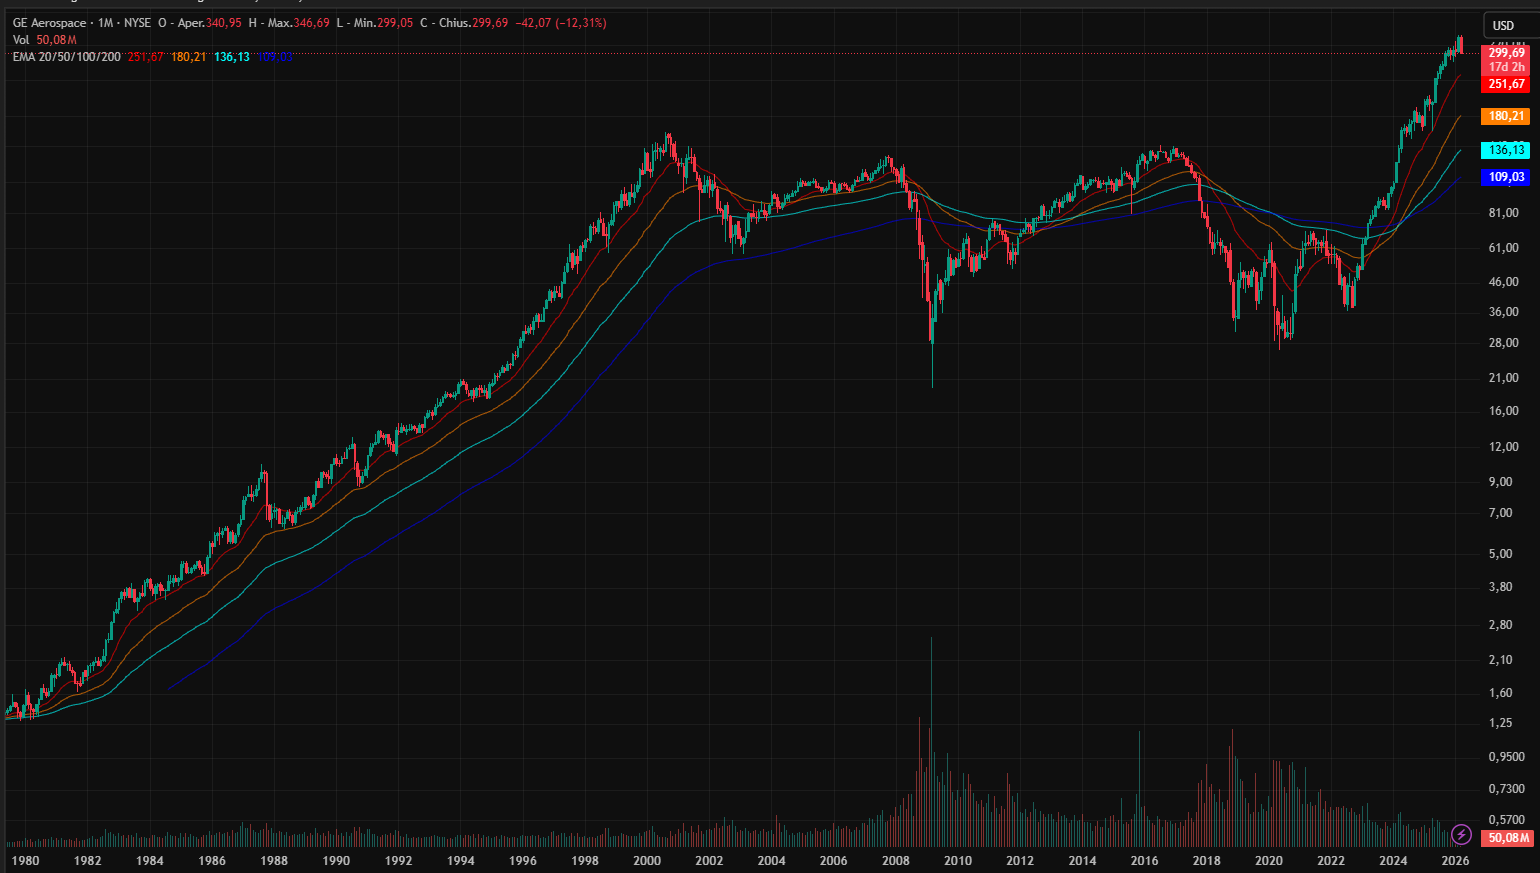Click the 50,08M value in Vol legend
Viewport: 1540px width, 873px height.
(57, 40)
